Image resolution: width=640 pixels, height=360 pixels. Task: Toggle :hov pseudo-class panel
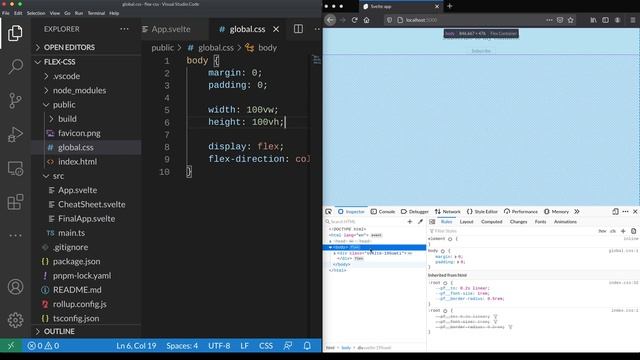point(602,231)
